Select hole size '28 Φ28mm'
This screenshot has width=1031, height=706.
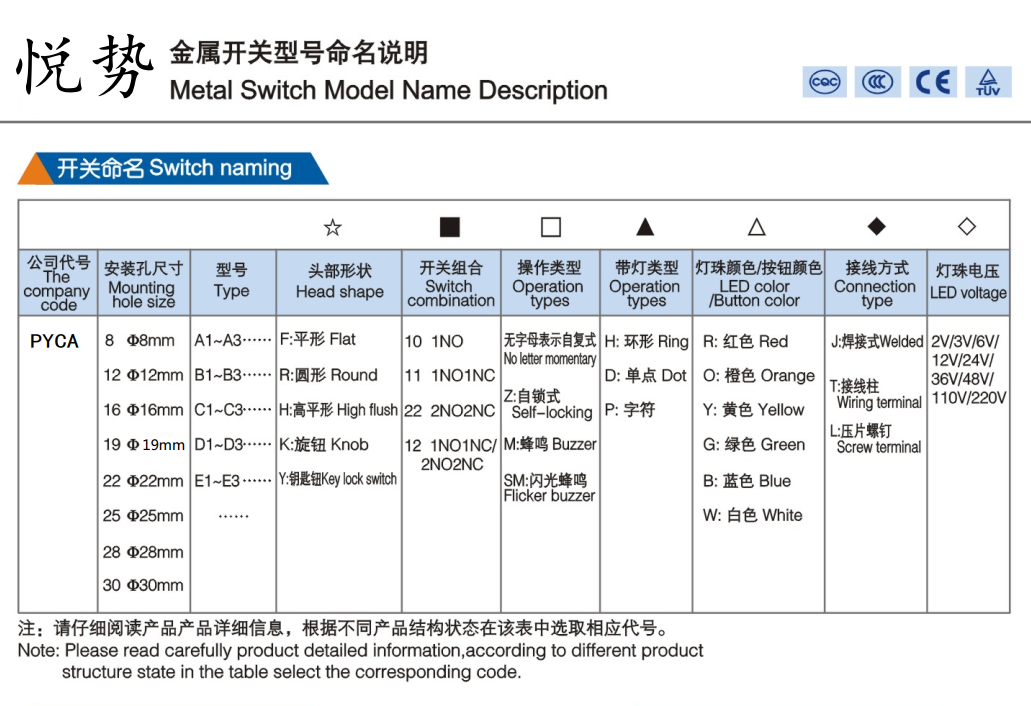click(143, 552)
